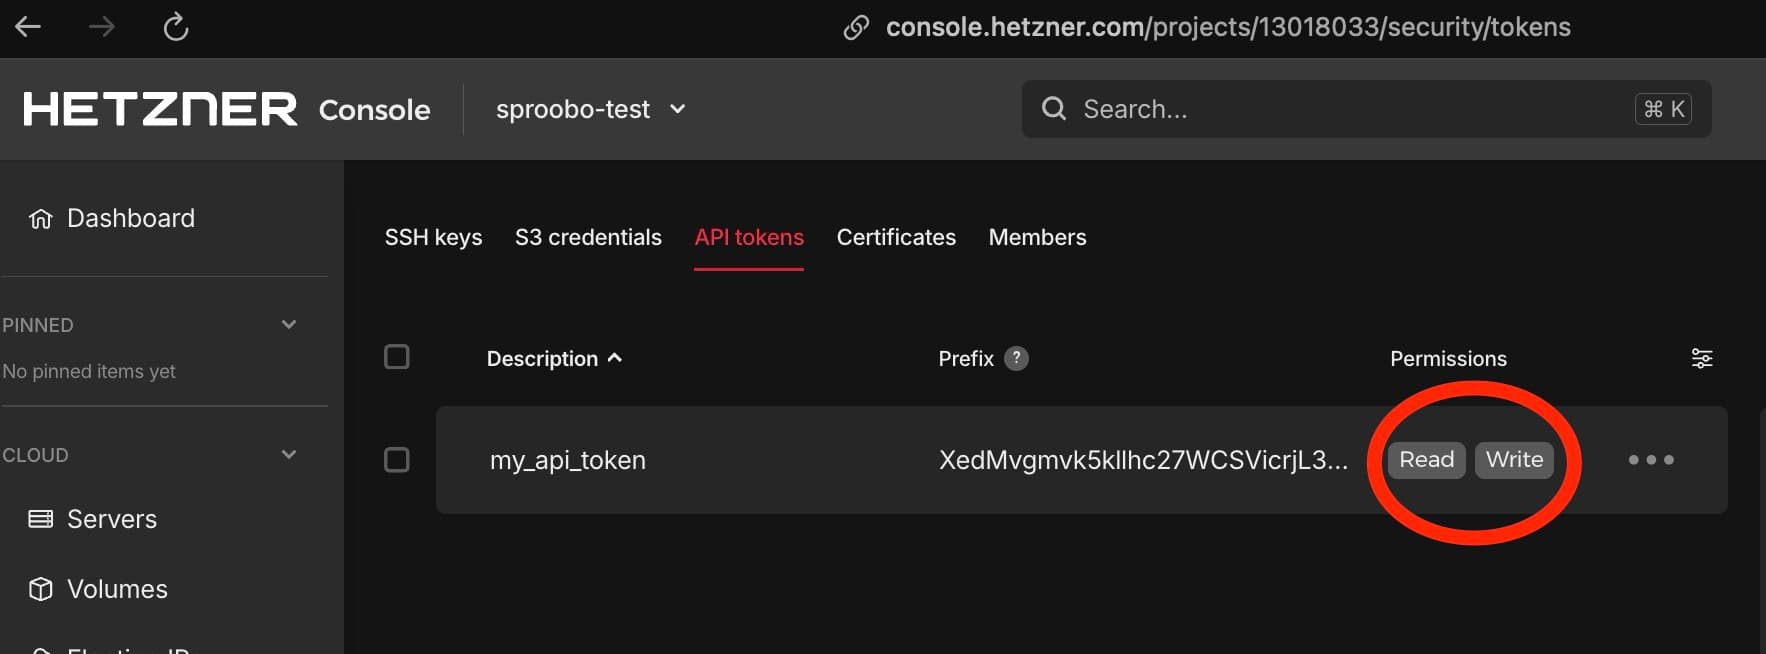This screenshot has width=1766, height=654.
Task: Open the my_api_token three-dot menu
Action: 1651,460
